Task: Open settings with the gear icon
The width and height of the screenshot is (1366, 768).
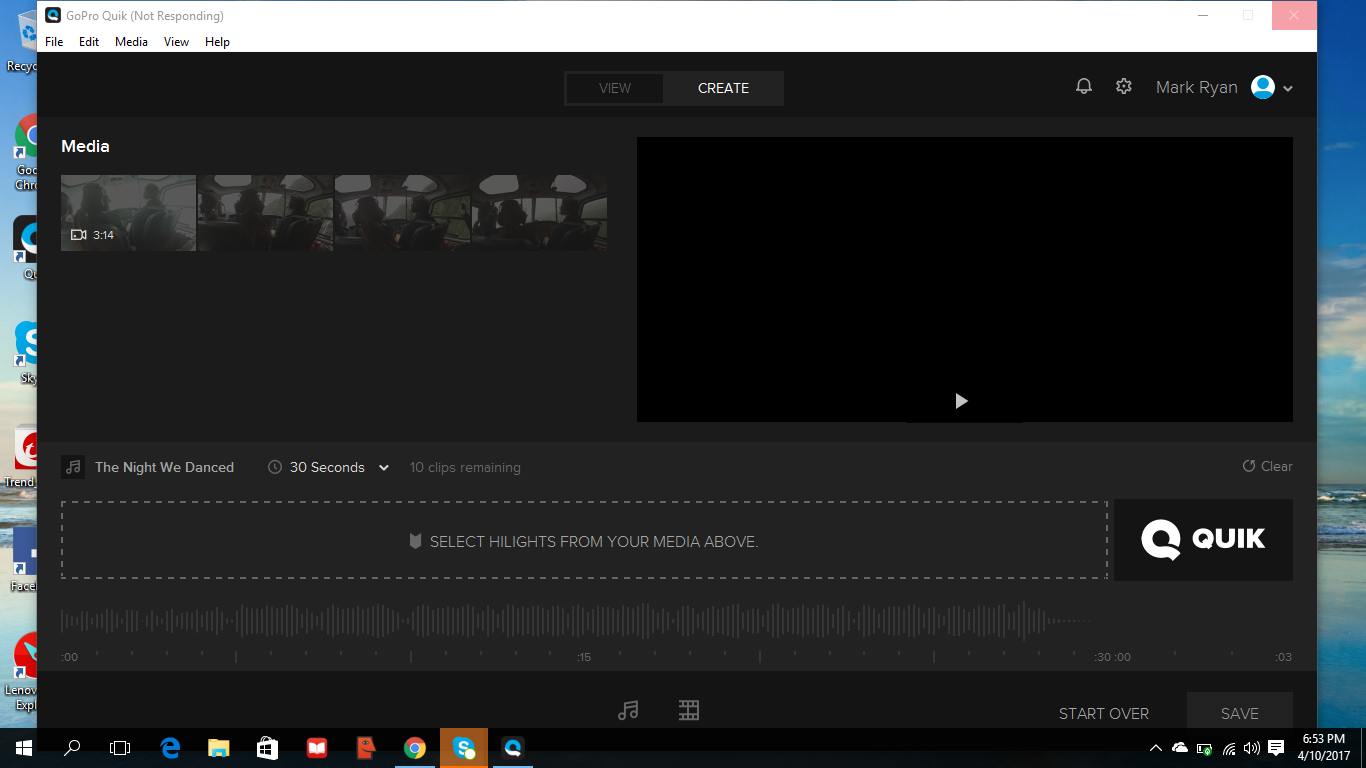Action: click(1123, 86)
